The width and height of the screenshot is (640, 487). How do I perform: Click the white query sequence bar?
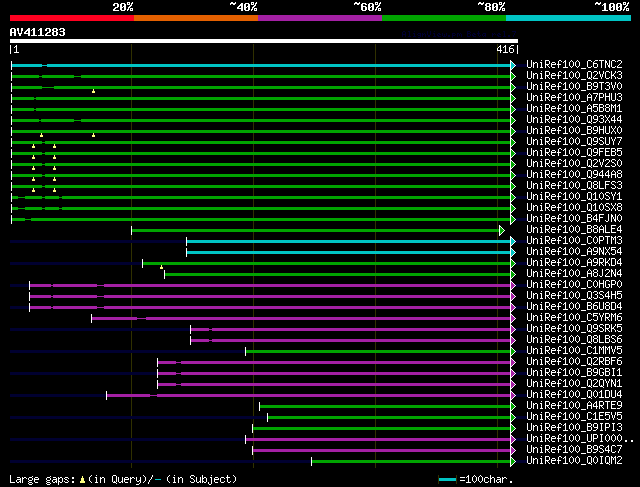click(x=264, y=41)
